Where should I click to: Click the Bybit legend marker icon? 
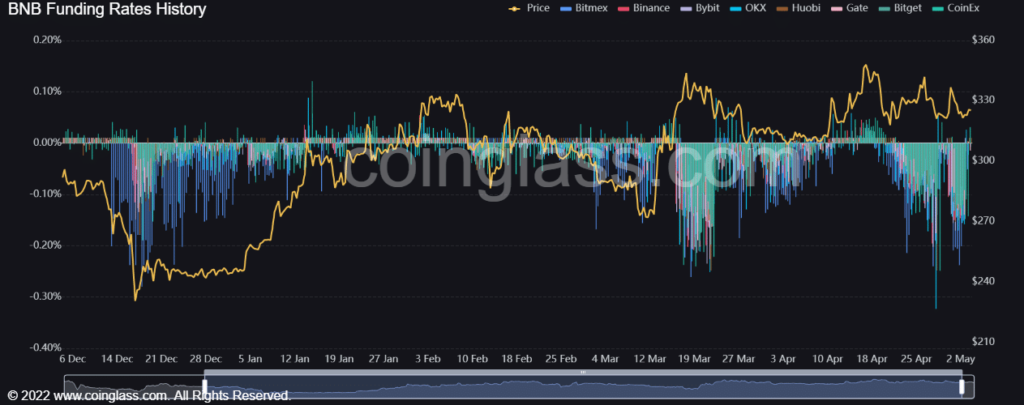pyautogui.click(x=685, y=9)
